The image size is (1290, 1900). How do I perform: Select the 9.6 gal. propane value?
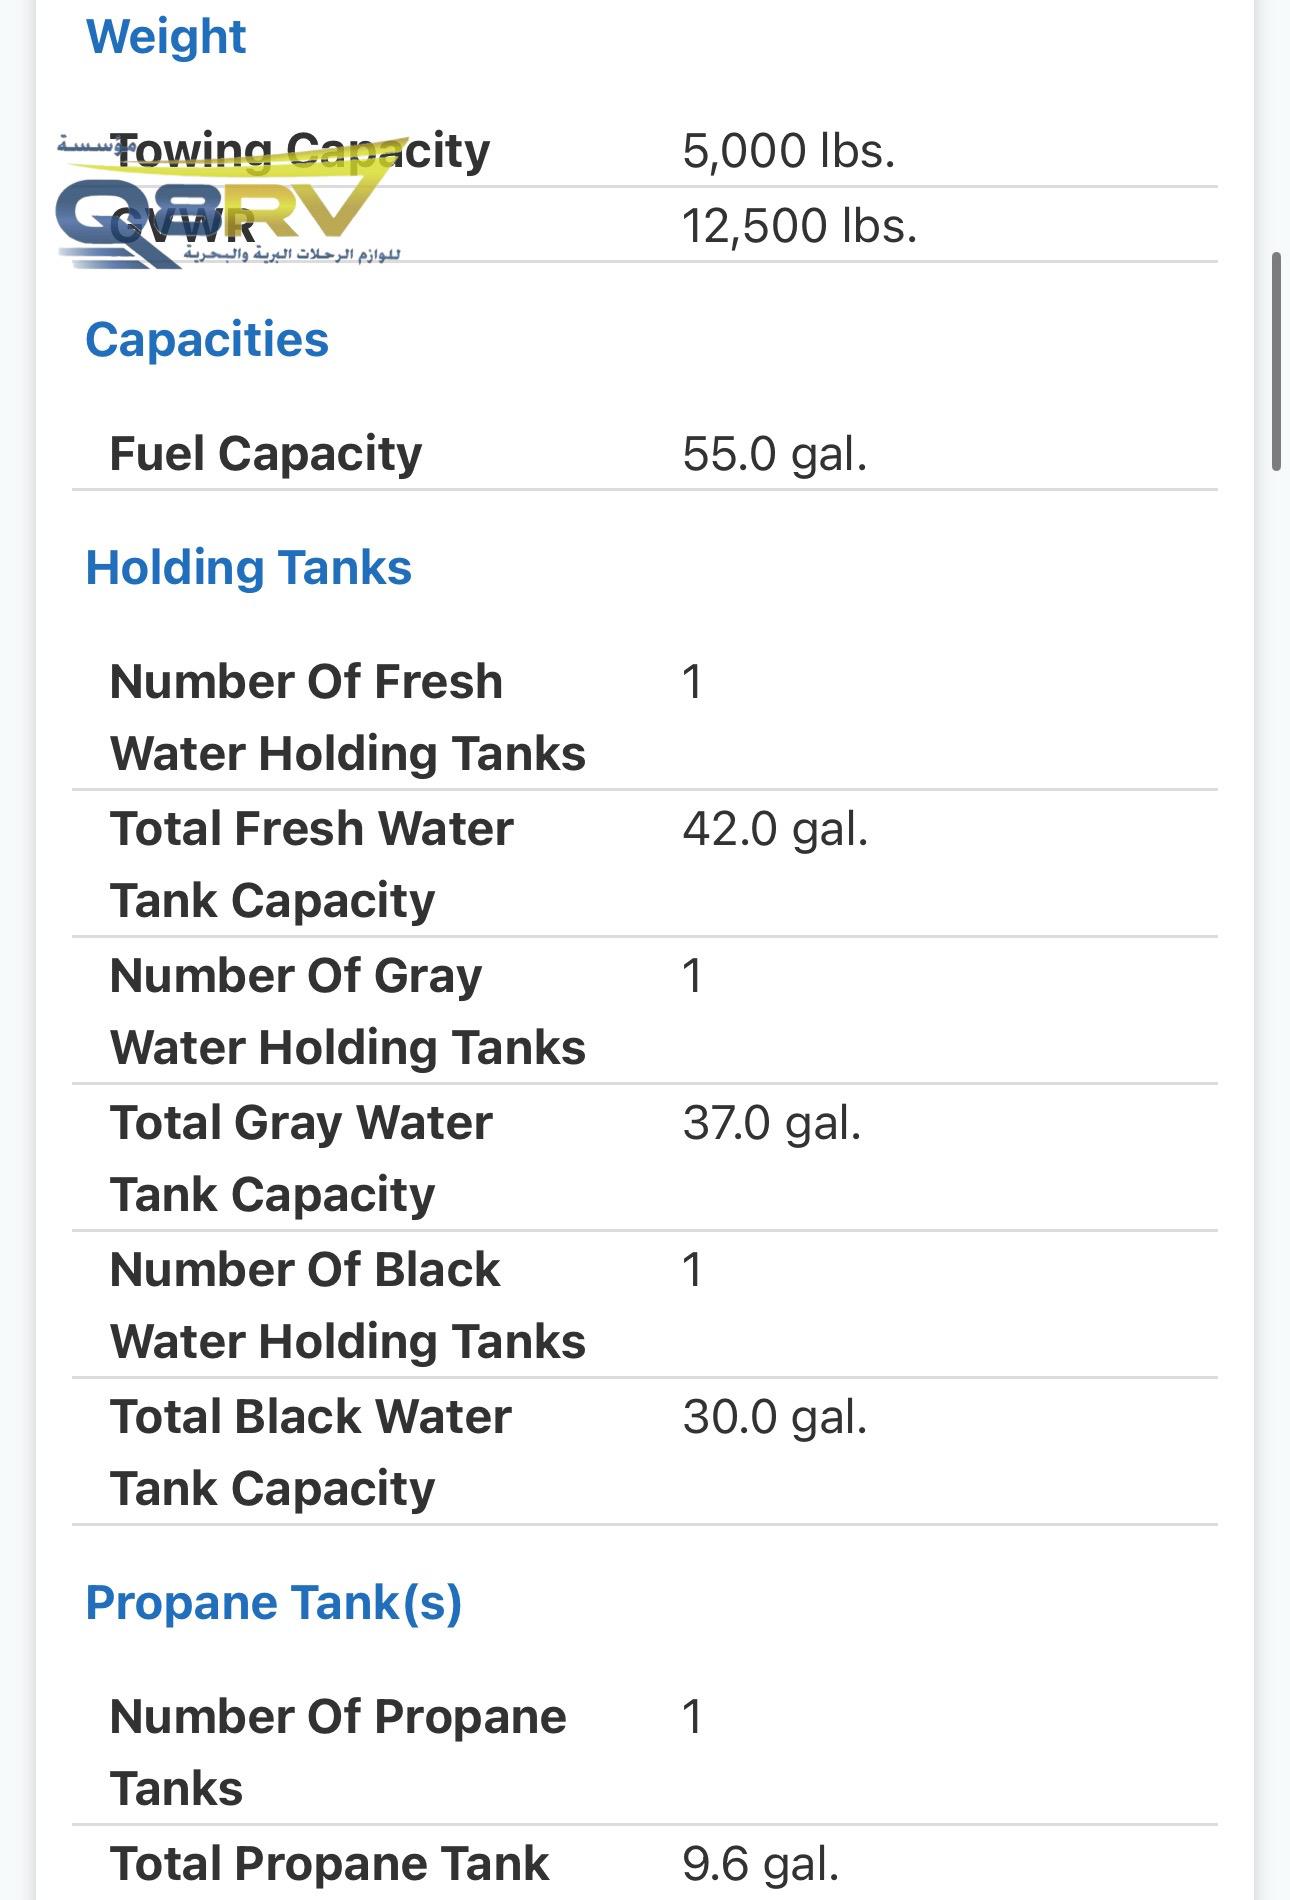(760, 1864)
